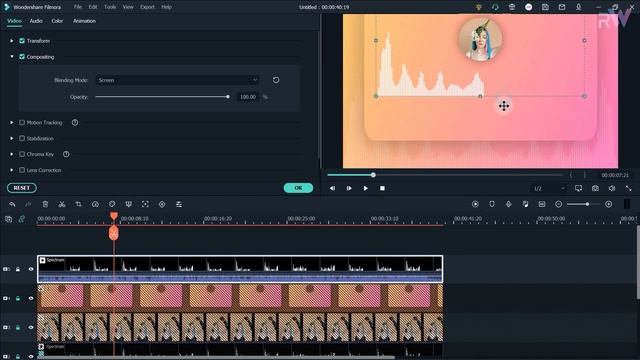Click the Stop button in preview
640x360 pixels.
tap(382, 188)
